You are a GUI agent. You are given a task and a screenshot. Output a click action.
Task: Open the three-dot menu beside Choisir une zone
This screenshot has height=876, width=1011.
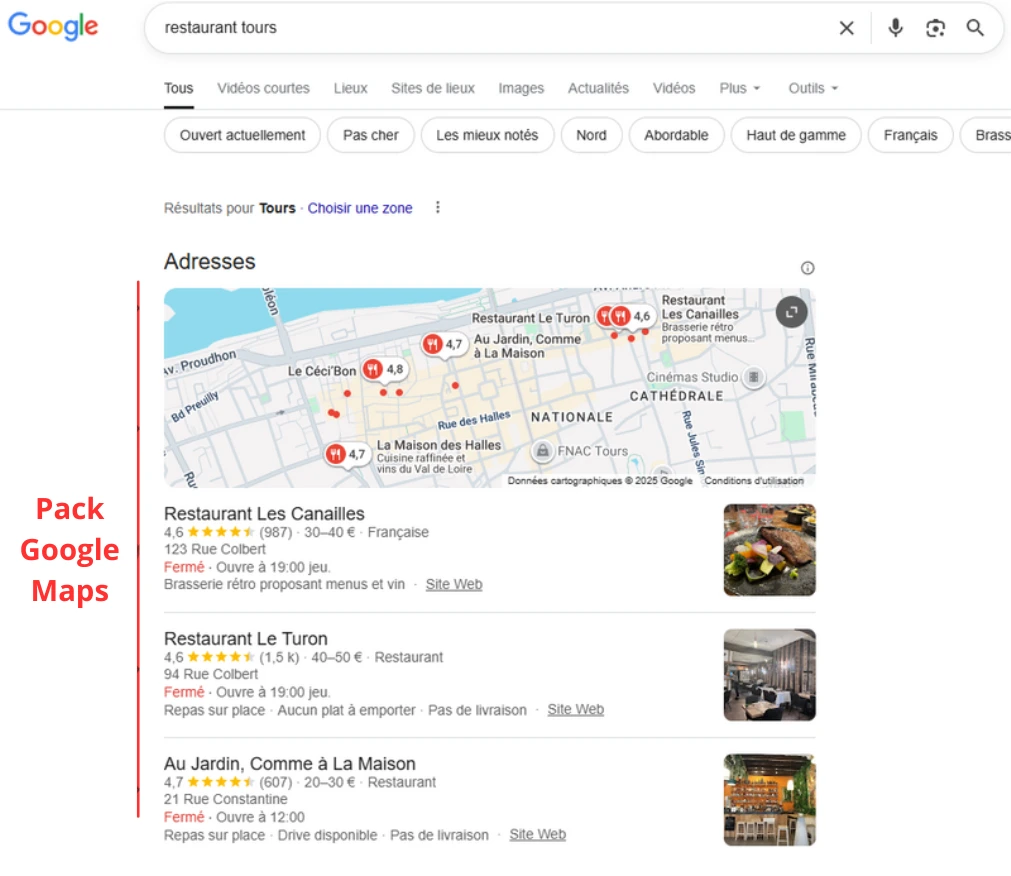[437, 208]
